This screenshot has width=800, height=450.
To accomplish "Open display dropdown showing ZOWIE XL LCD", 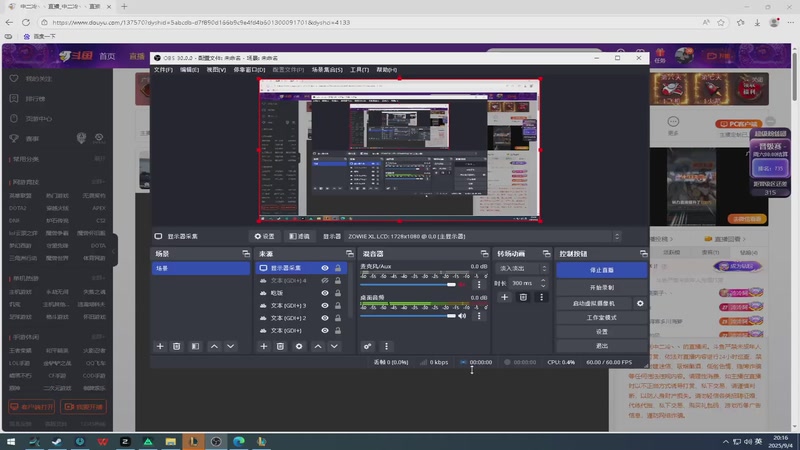I will [483, 236].
